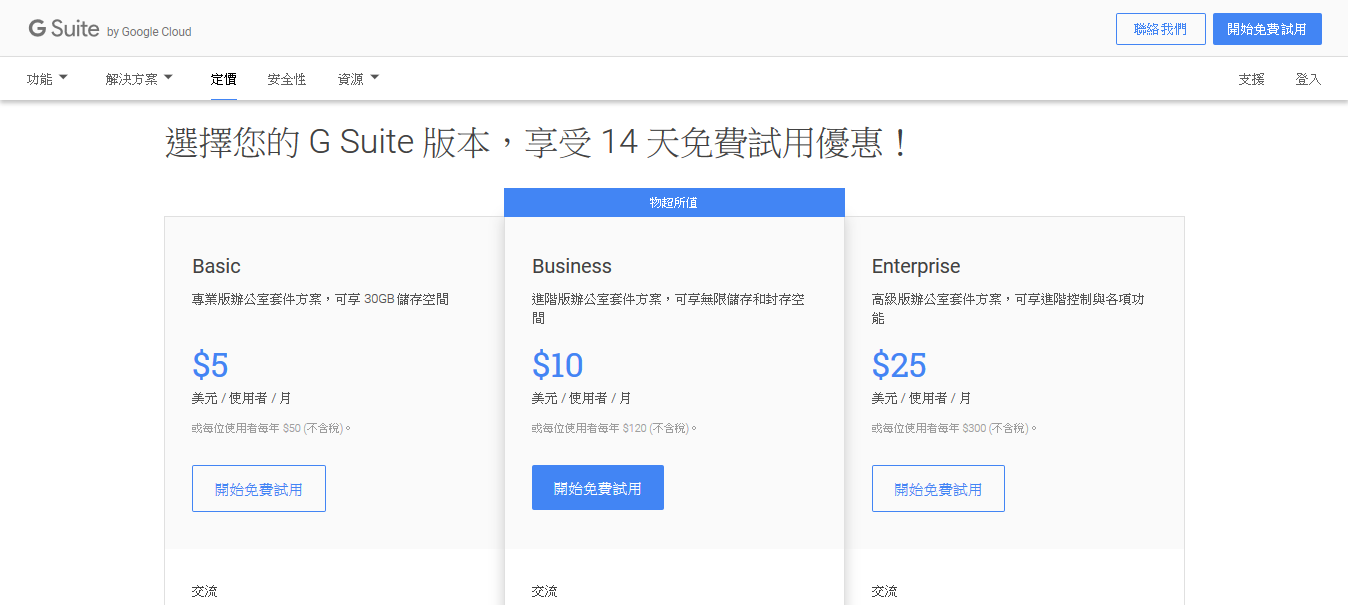1348x605 pixels.
Task: Click the page heading about 14 天免費試用
Action: pyautogui.click(x=538, y=143)
